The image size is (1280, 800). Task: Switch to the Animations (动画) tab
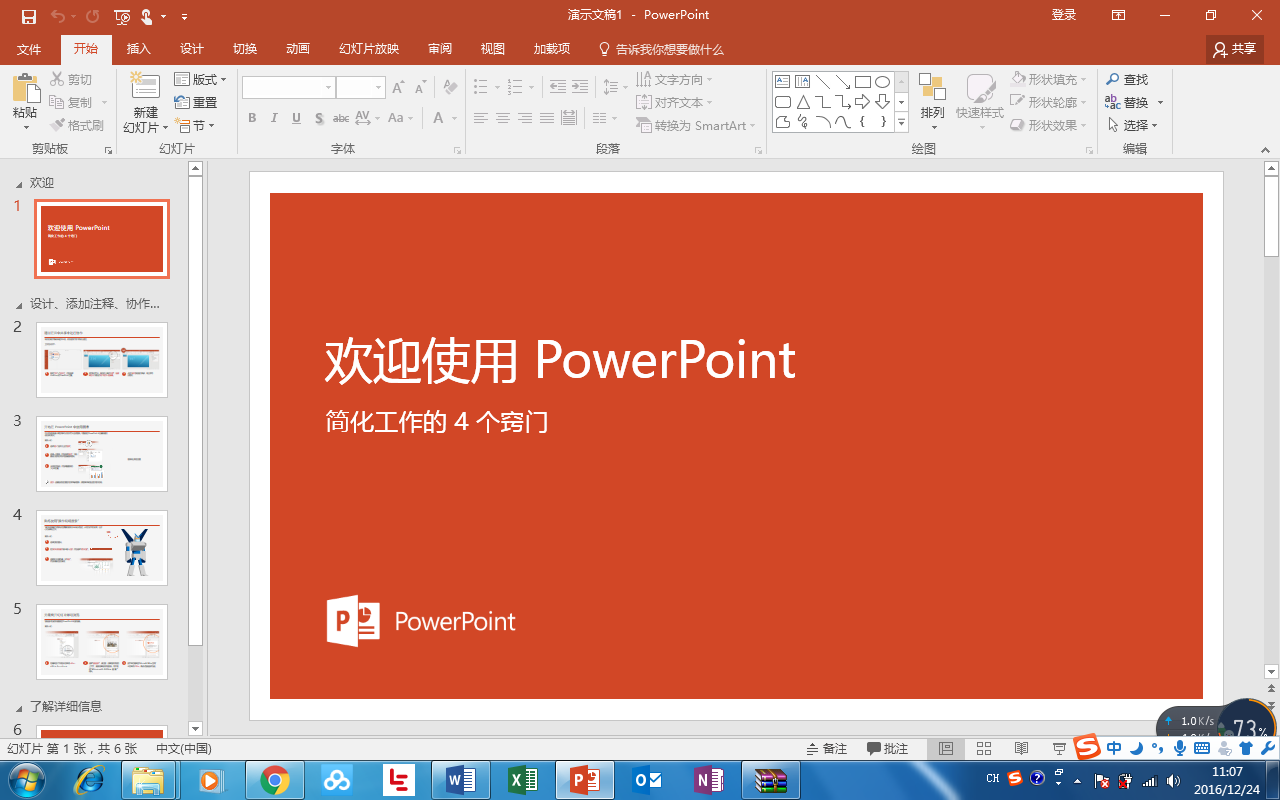(298, 49)
